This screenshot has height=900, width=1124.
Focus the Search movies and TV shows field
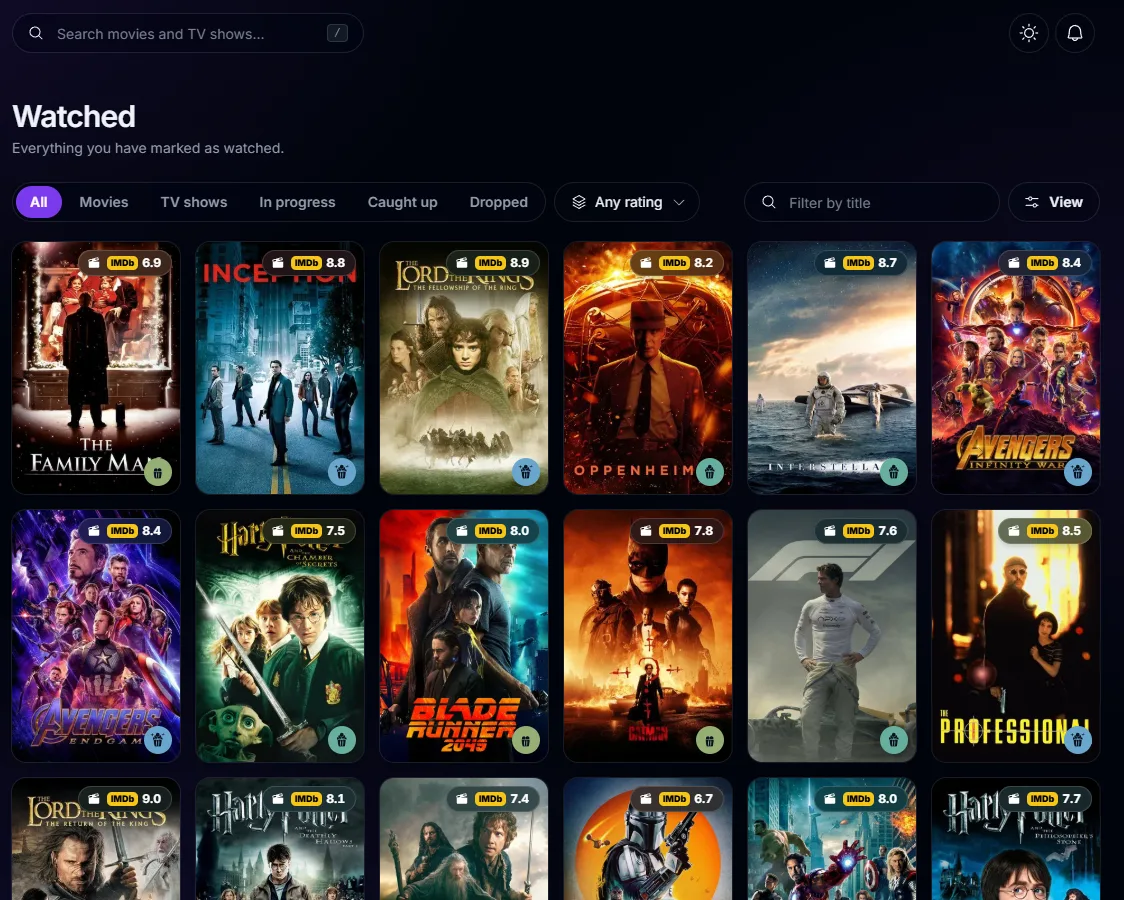(188, 33)
